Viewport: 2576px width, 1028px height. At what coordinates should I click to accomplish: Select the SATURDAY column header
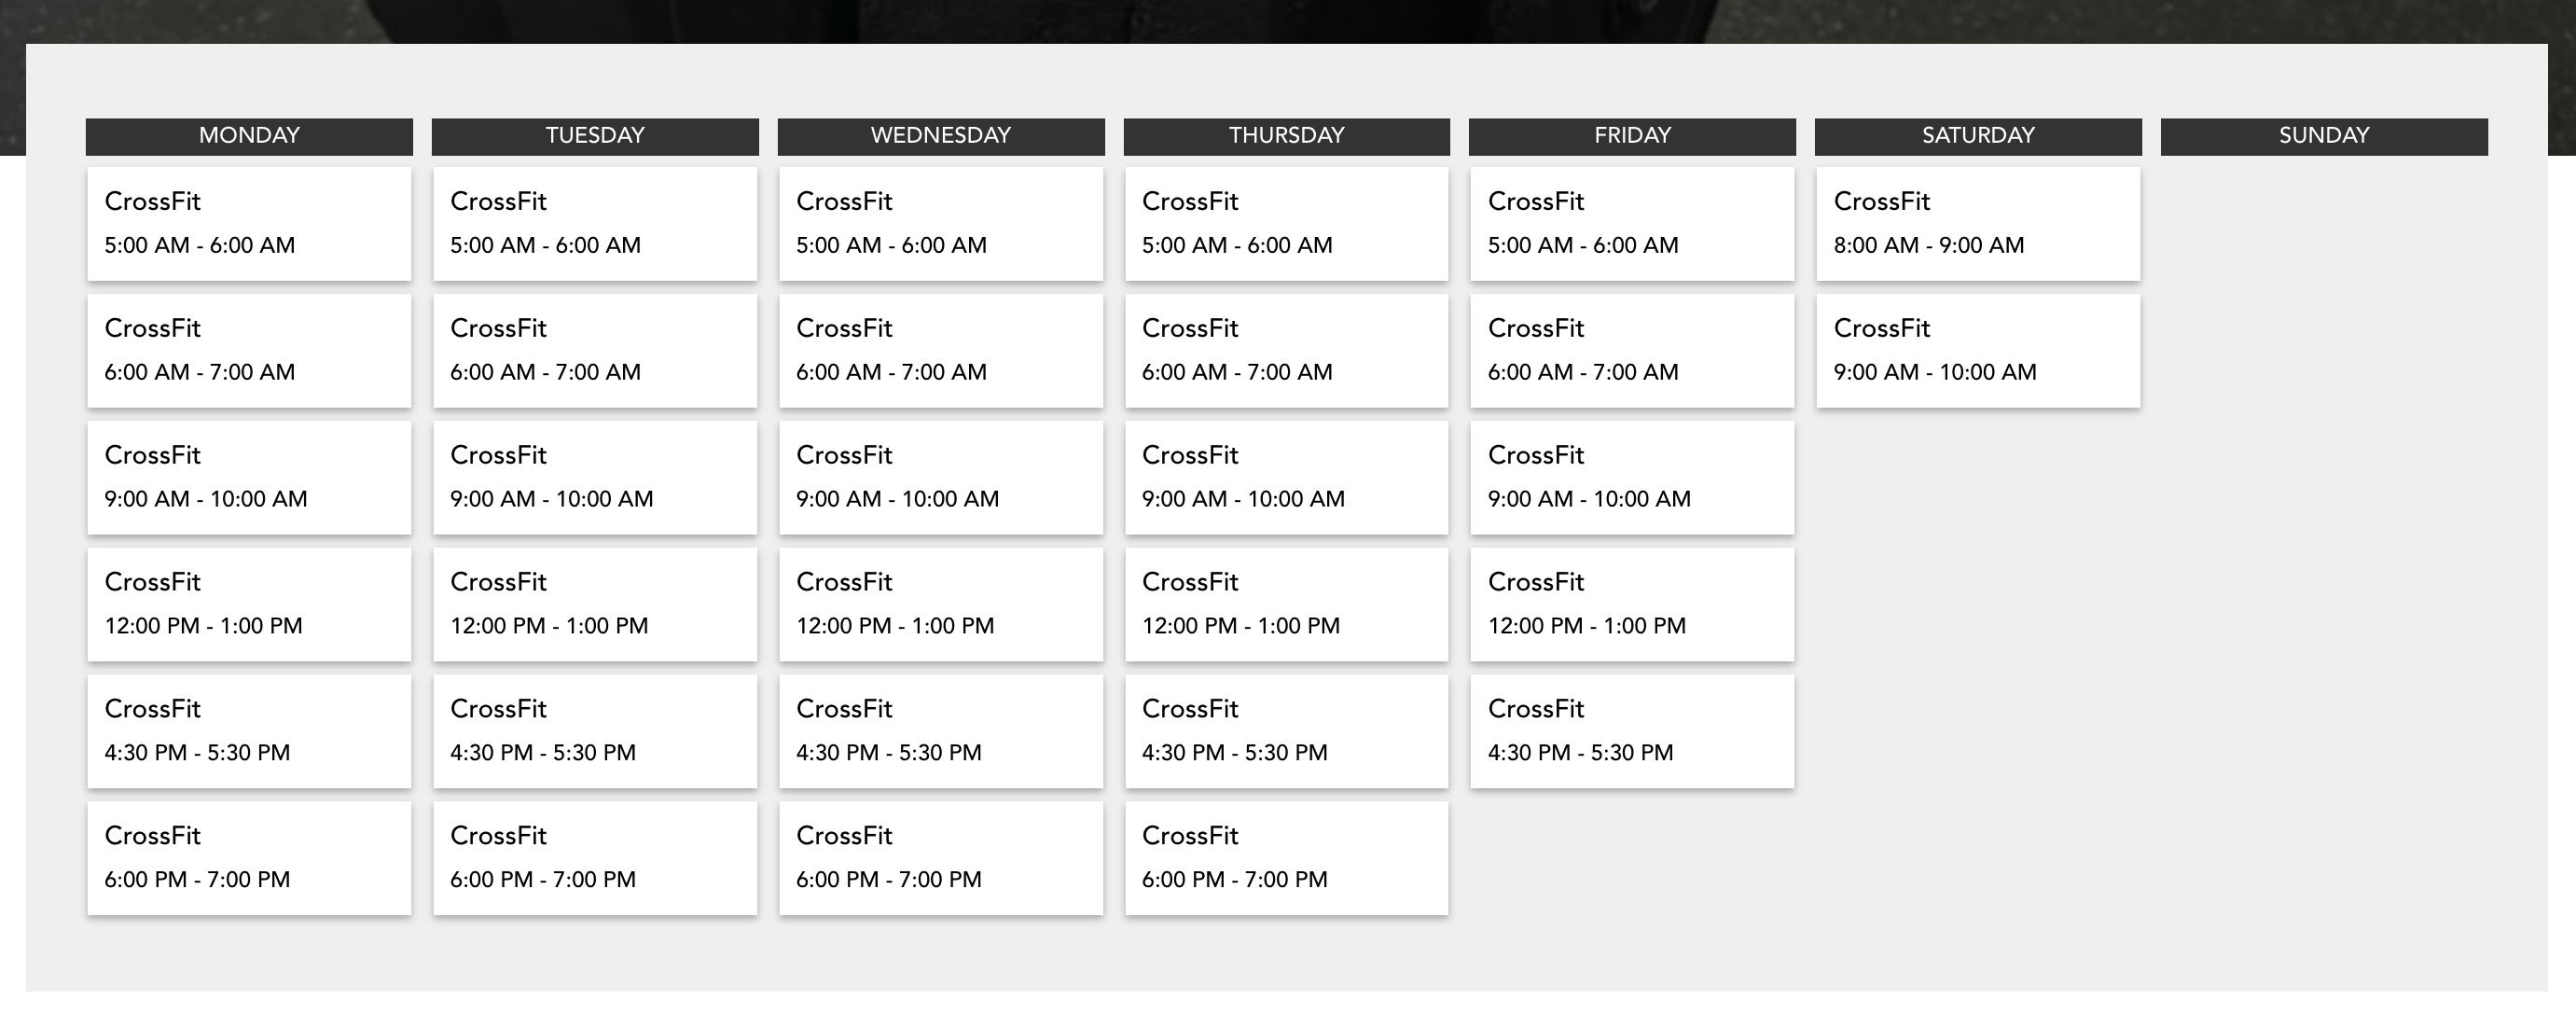click(x=1978, y=137)
